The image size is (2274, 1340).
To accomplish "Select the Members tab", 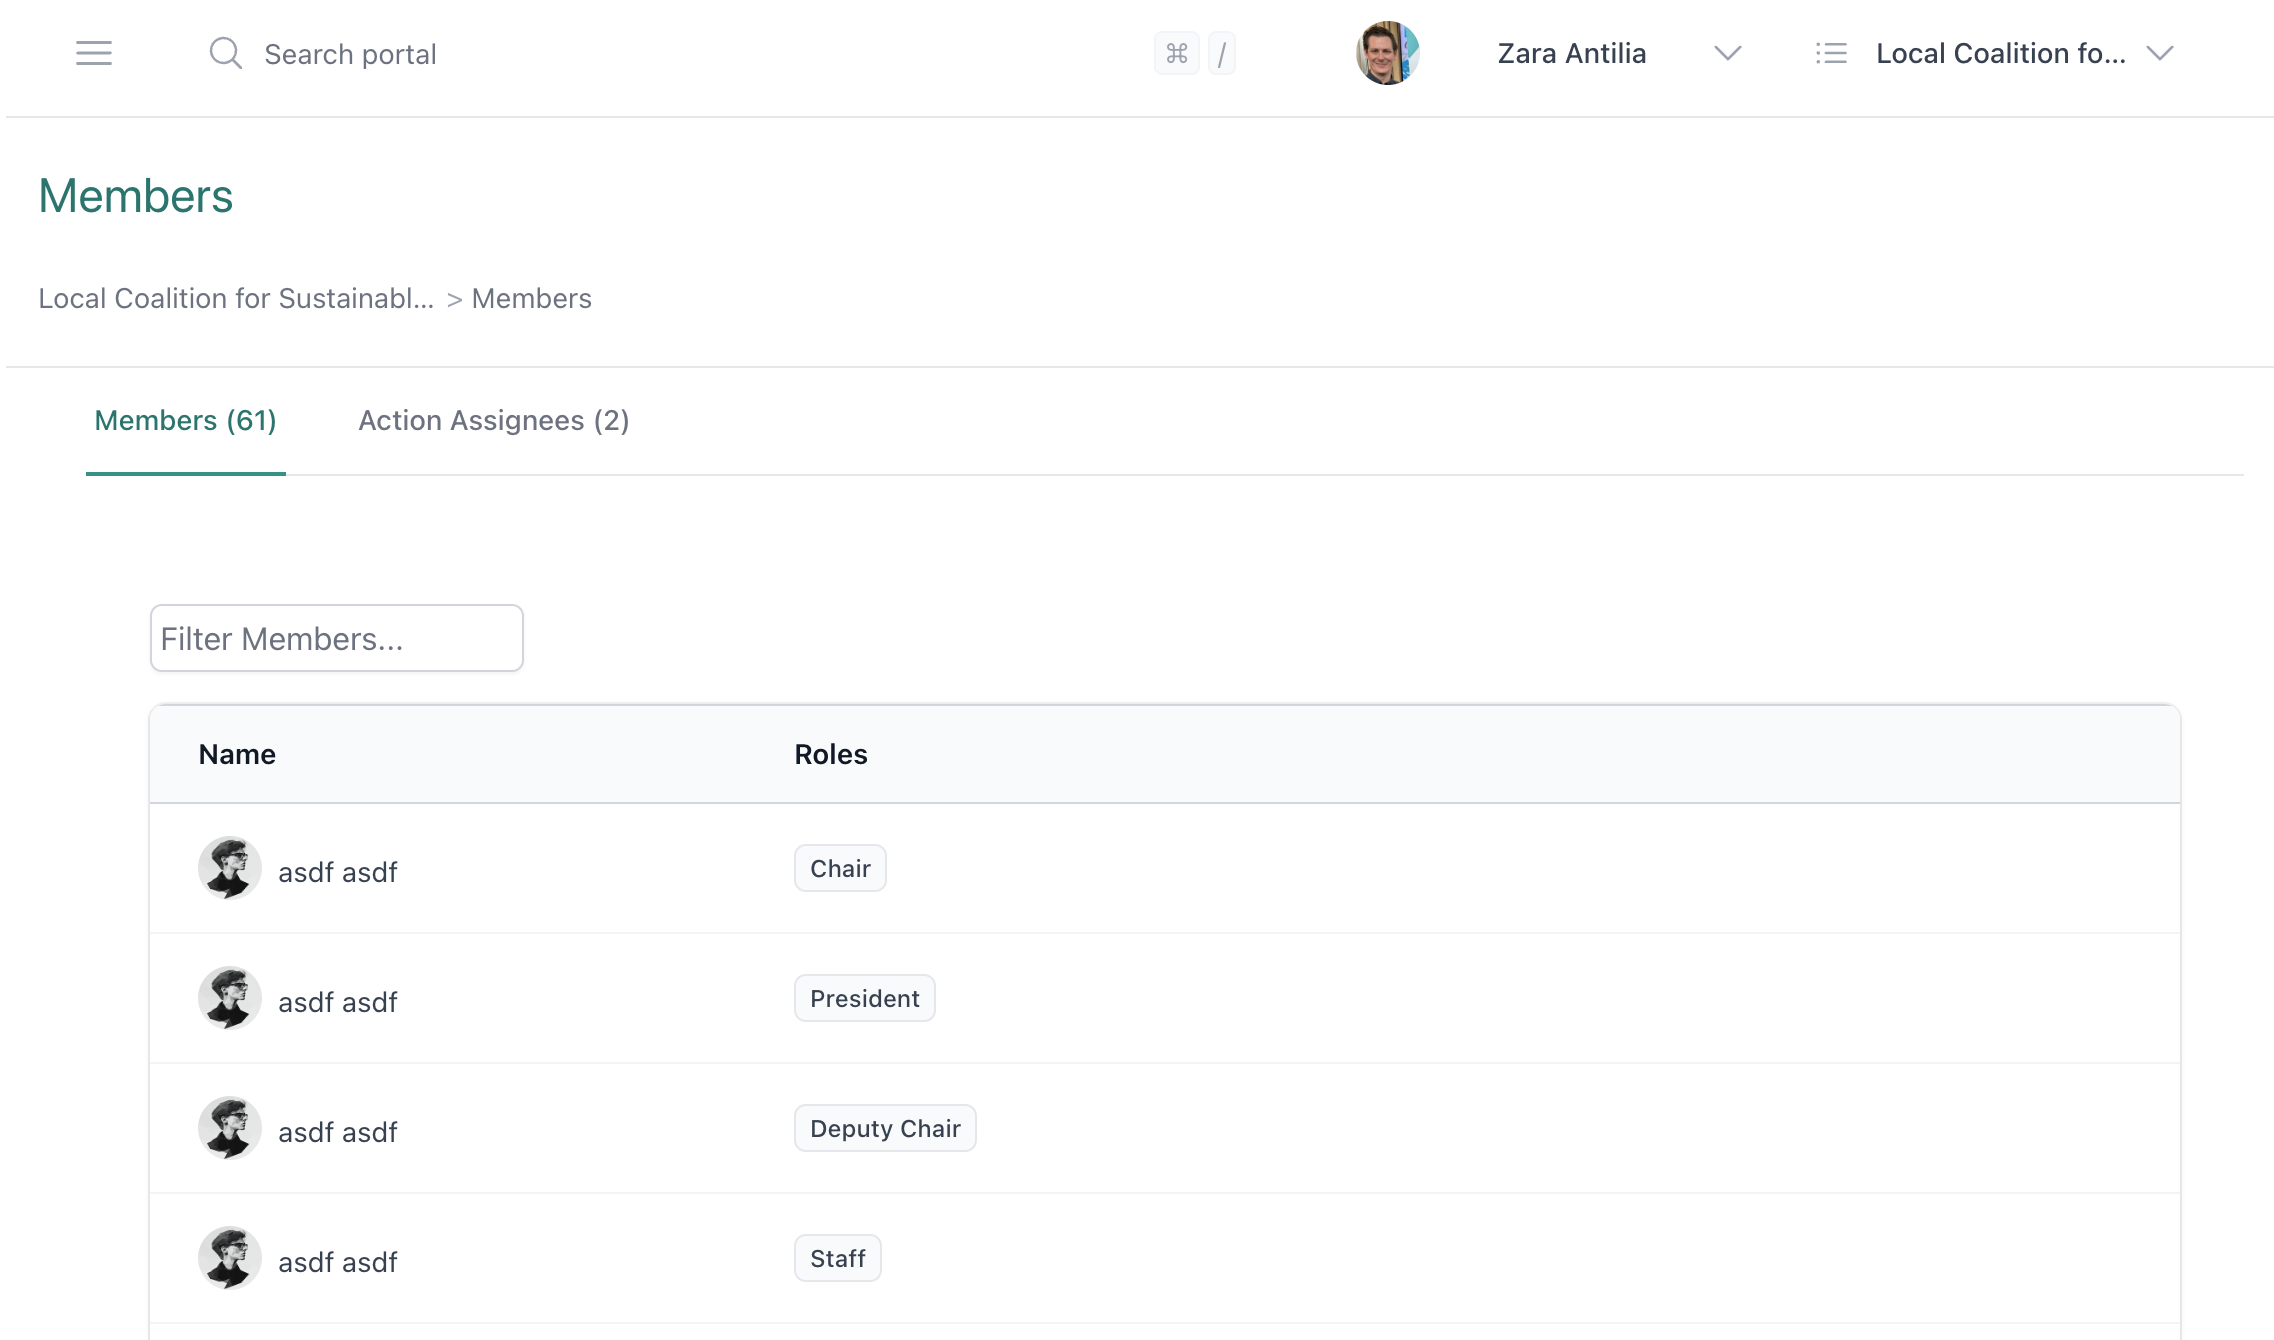I will (184, 421).
